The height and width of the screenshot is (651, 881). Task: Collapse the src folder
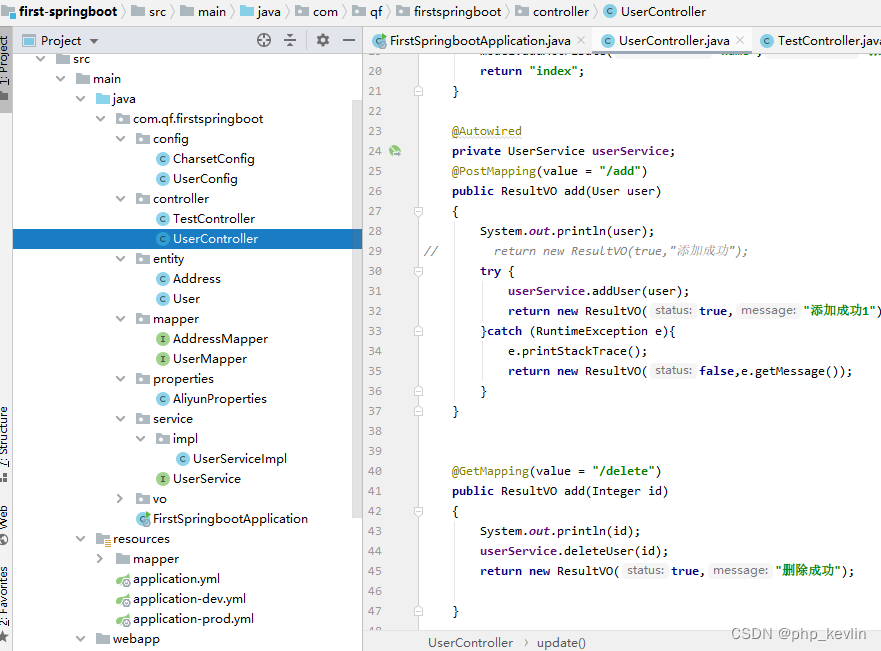40,59
